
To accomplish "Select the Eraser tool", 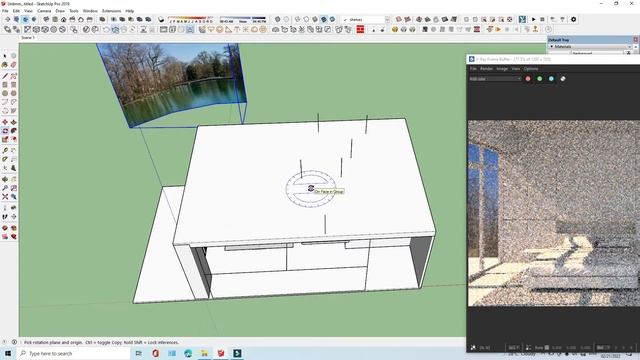I will point(13,65).
